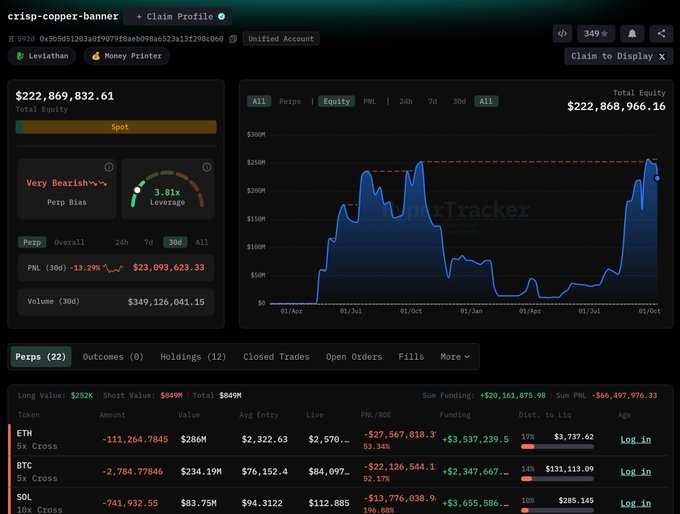Set chart range to 24h
This screenshot has height=514, width=680.
click(406, 101)
